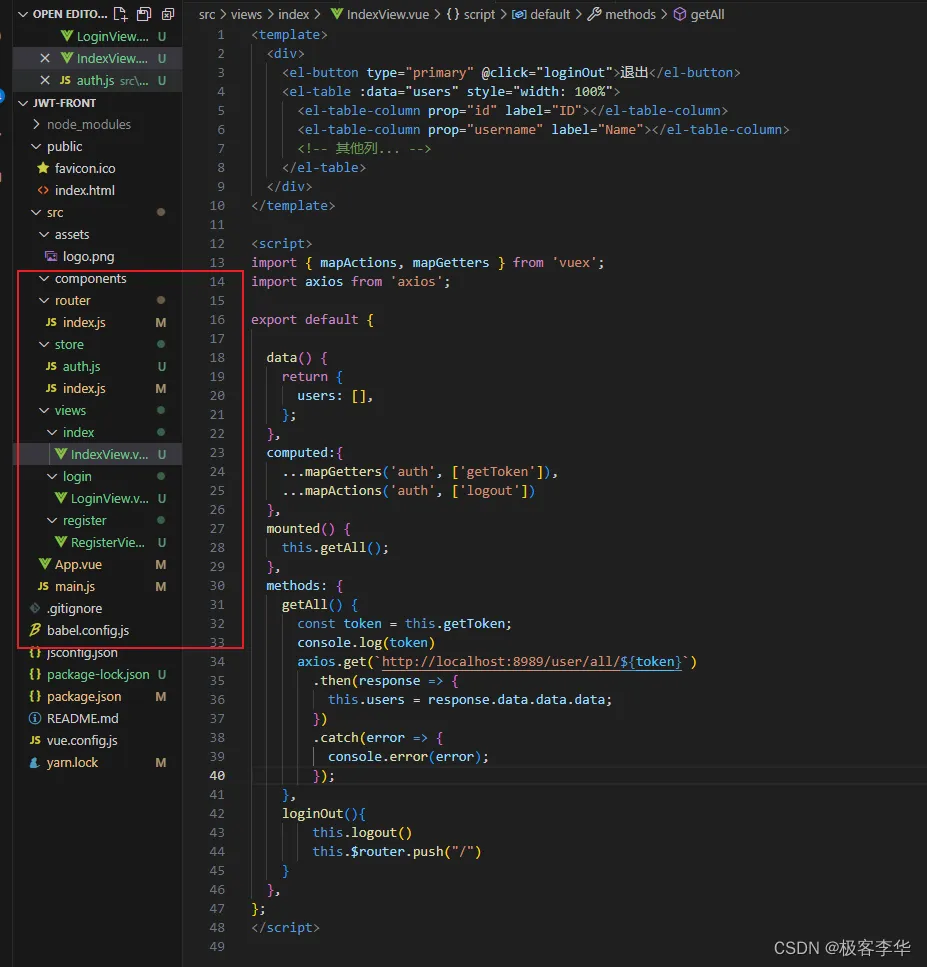This screenshot has width=927, height=967.
Task: Click 'this.logout()' in the loginOut method
Action: click(362, 833)
